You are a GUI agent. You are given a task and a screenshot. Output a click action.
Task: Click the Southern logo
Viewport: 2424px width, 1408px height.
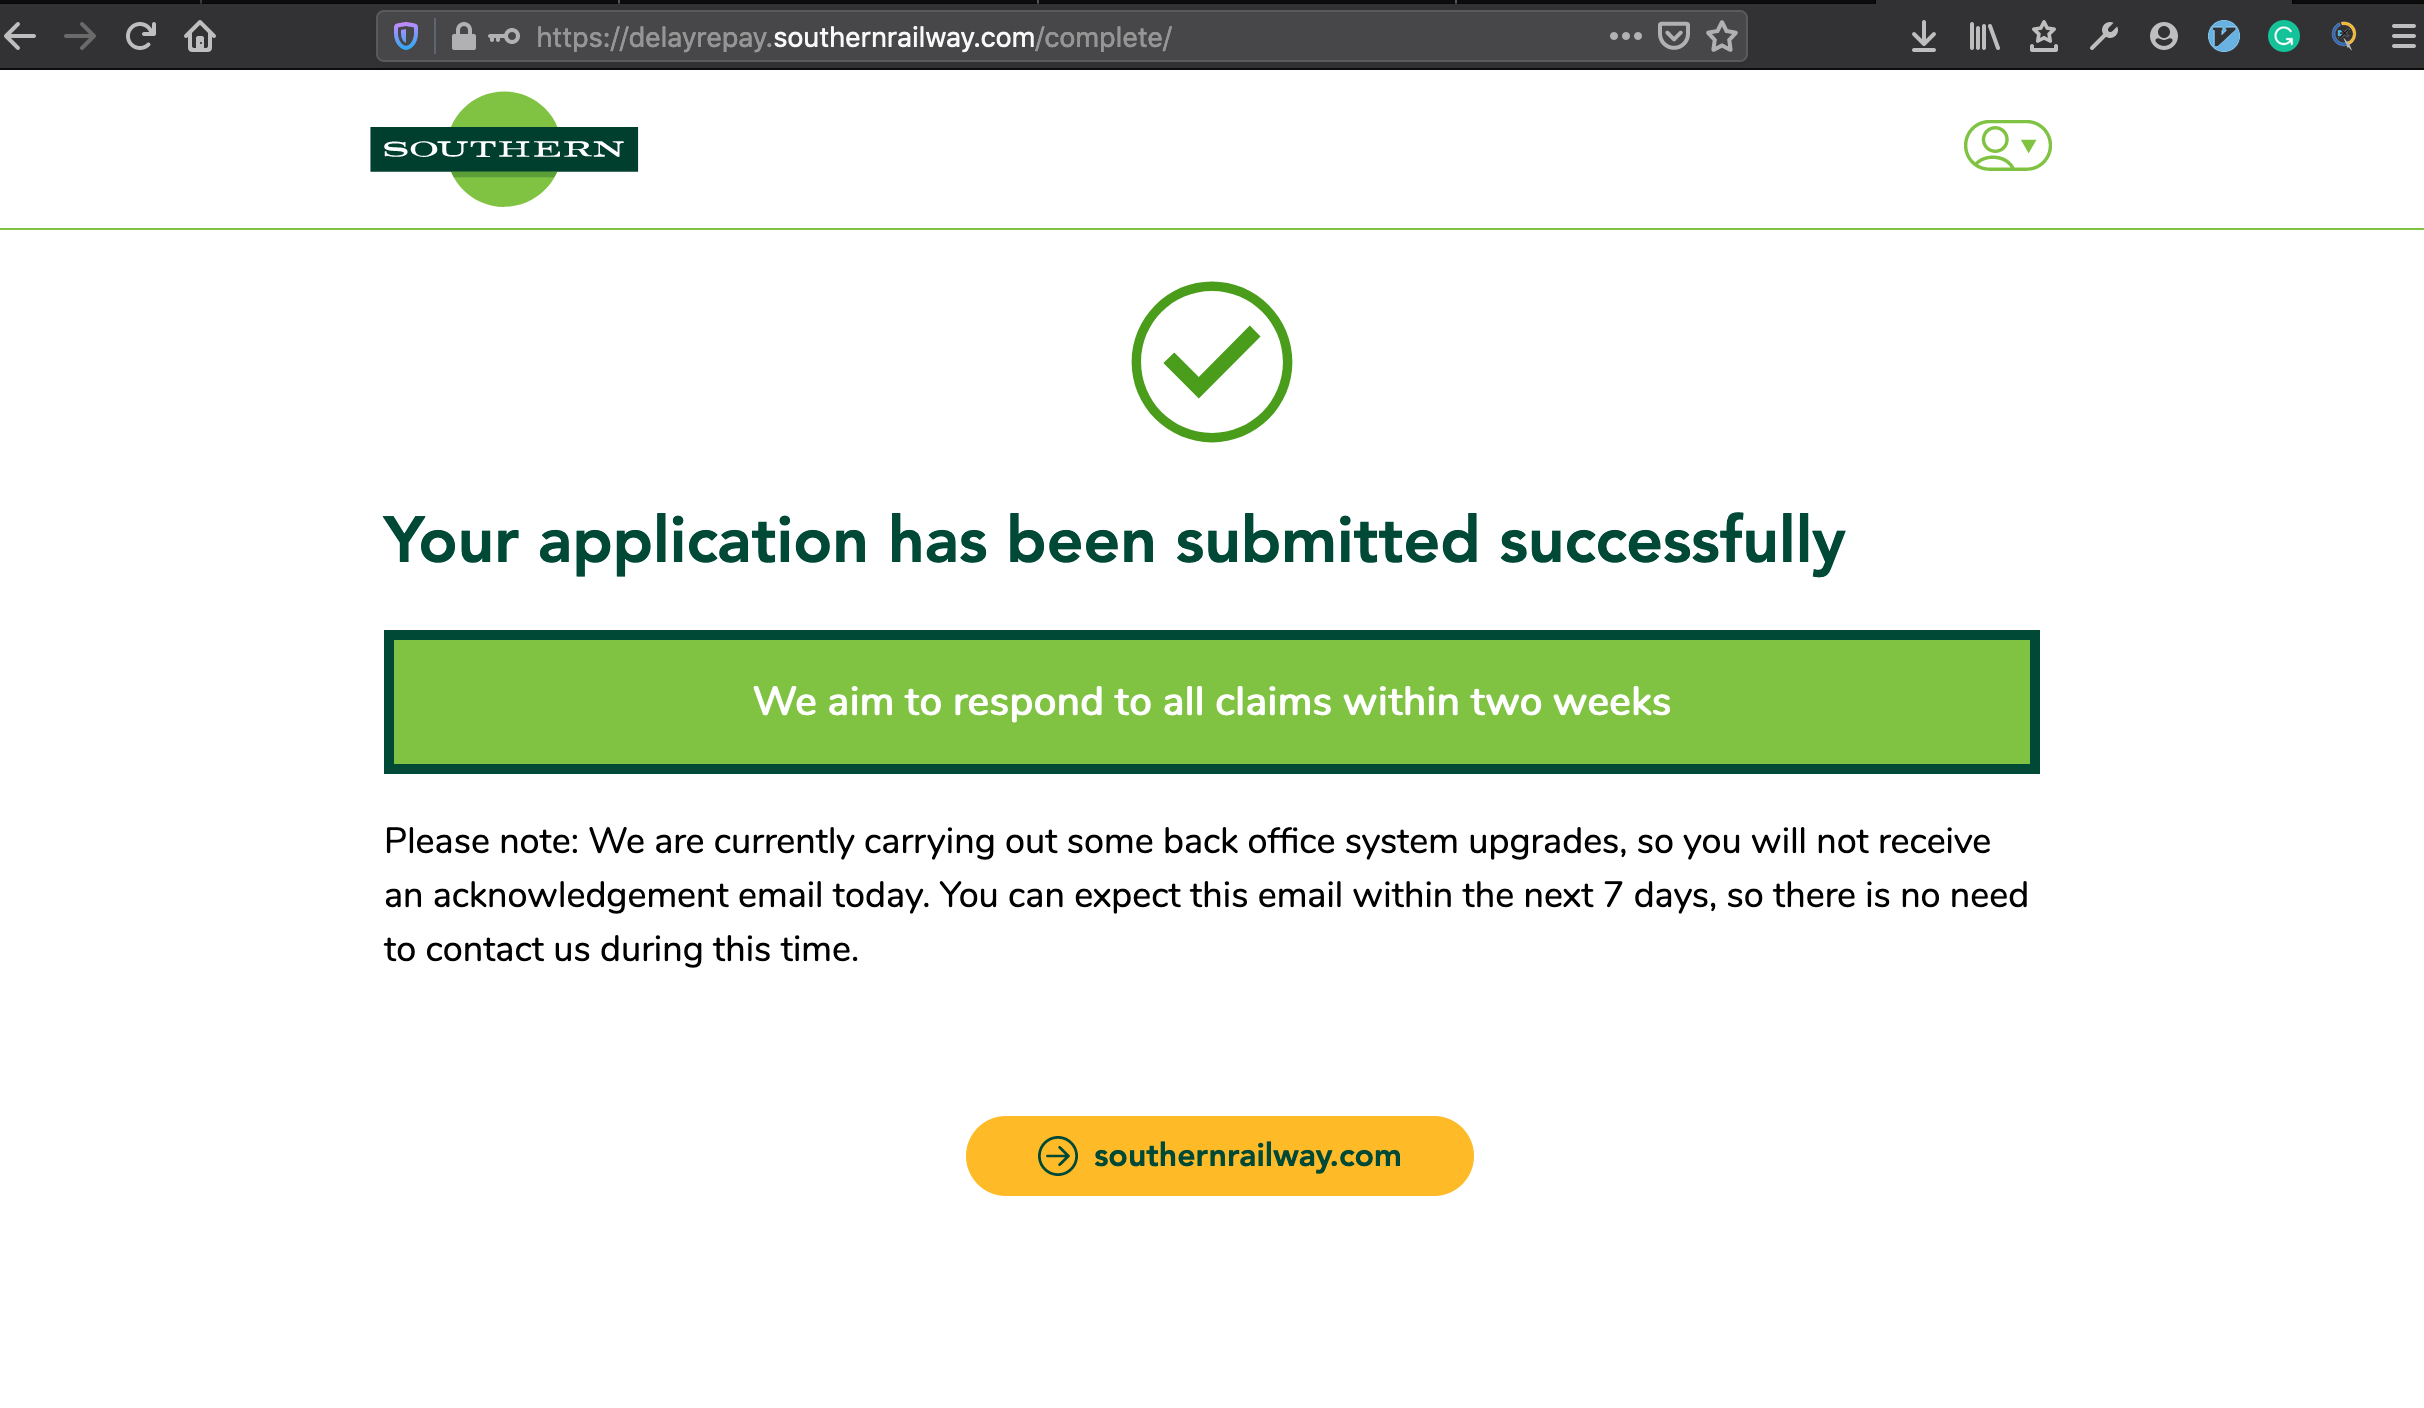504,149
